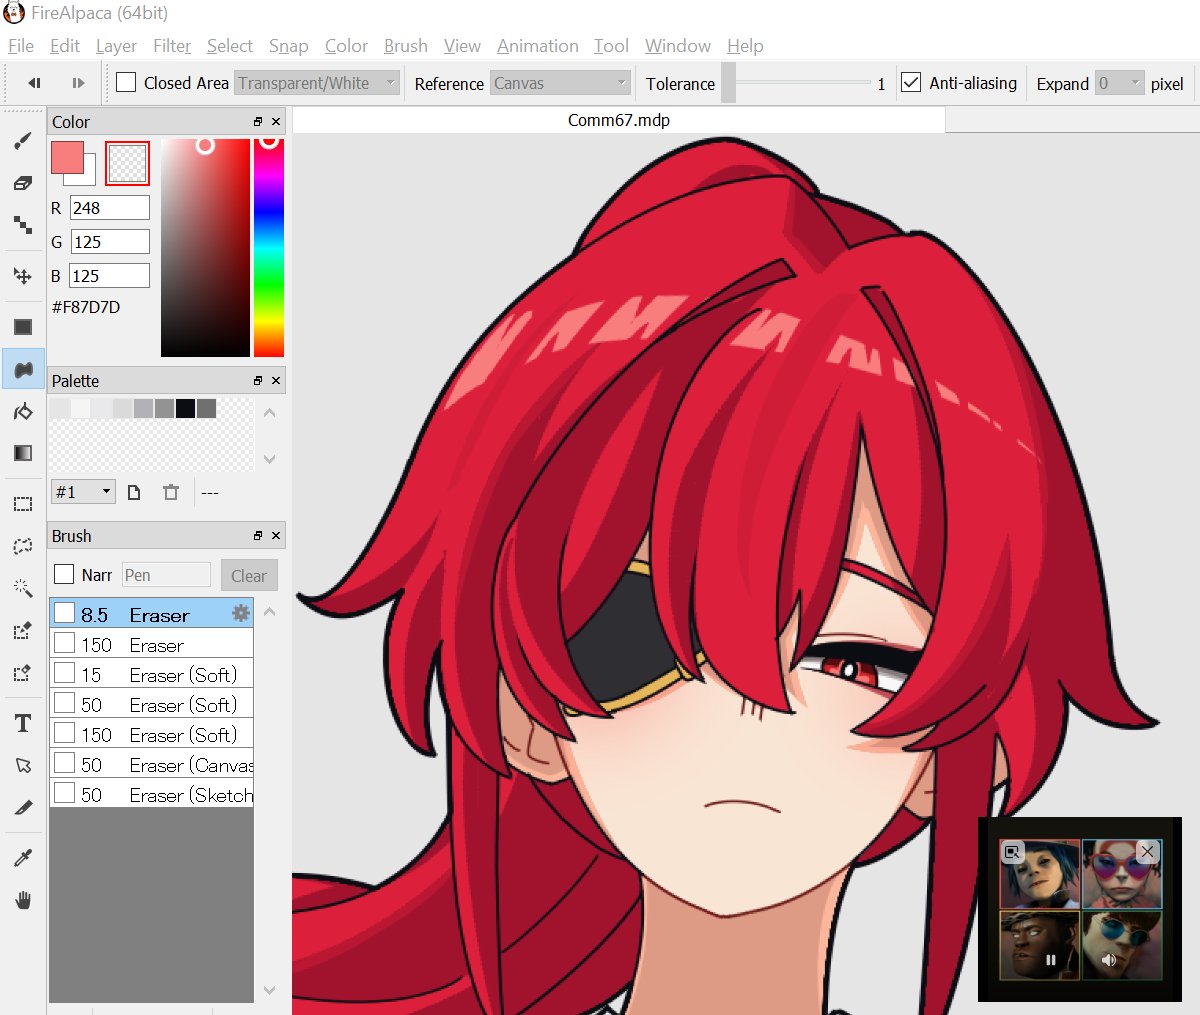The height and width of the screenshot is (1015, 1200).
Task: Select the Gradient tool icon
Action: (x=23, y=453)
